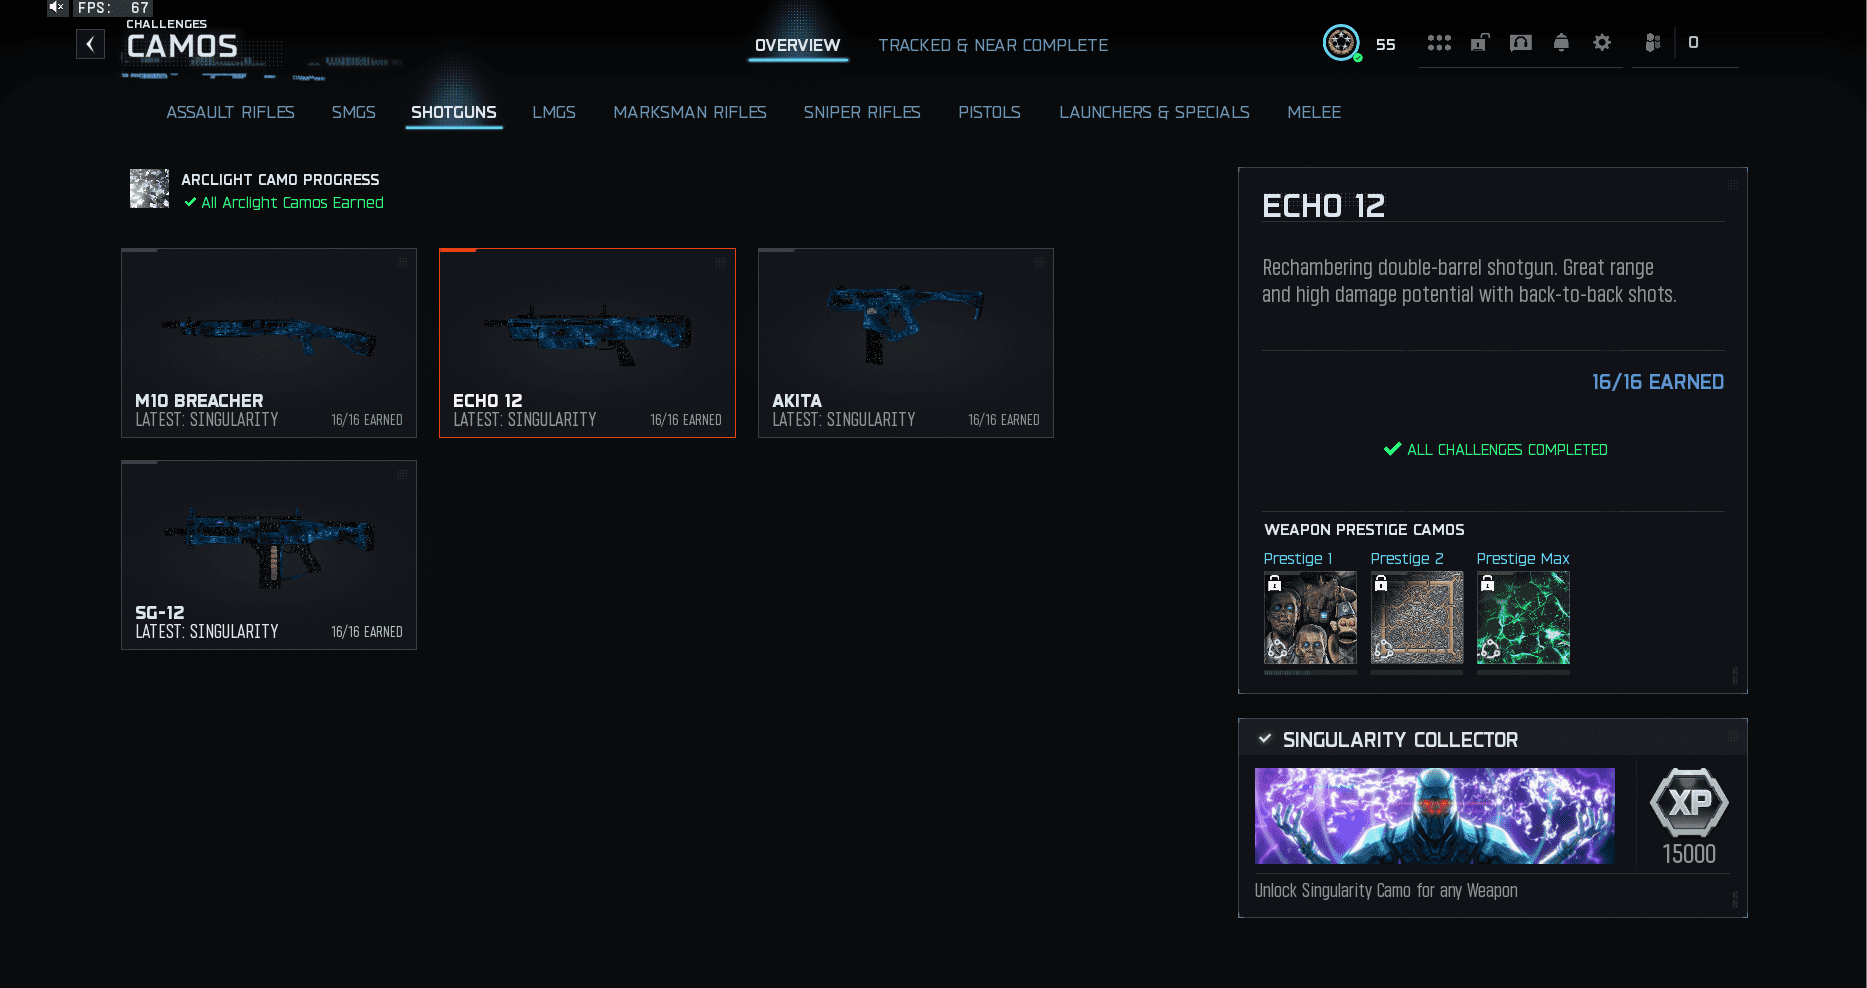Click the muted speaker icon
Viewport: 1867px width, 988px height.
coord(57,7)
